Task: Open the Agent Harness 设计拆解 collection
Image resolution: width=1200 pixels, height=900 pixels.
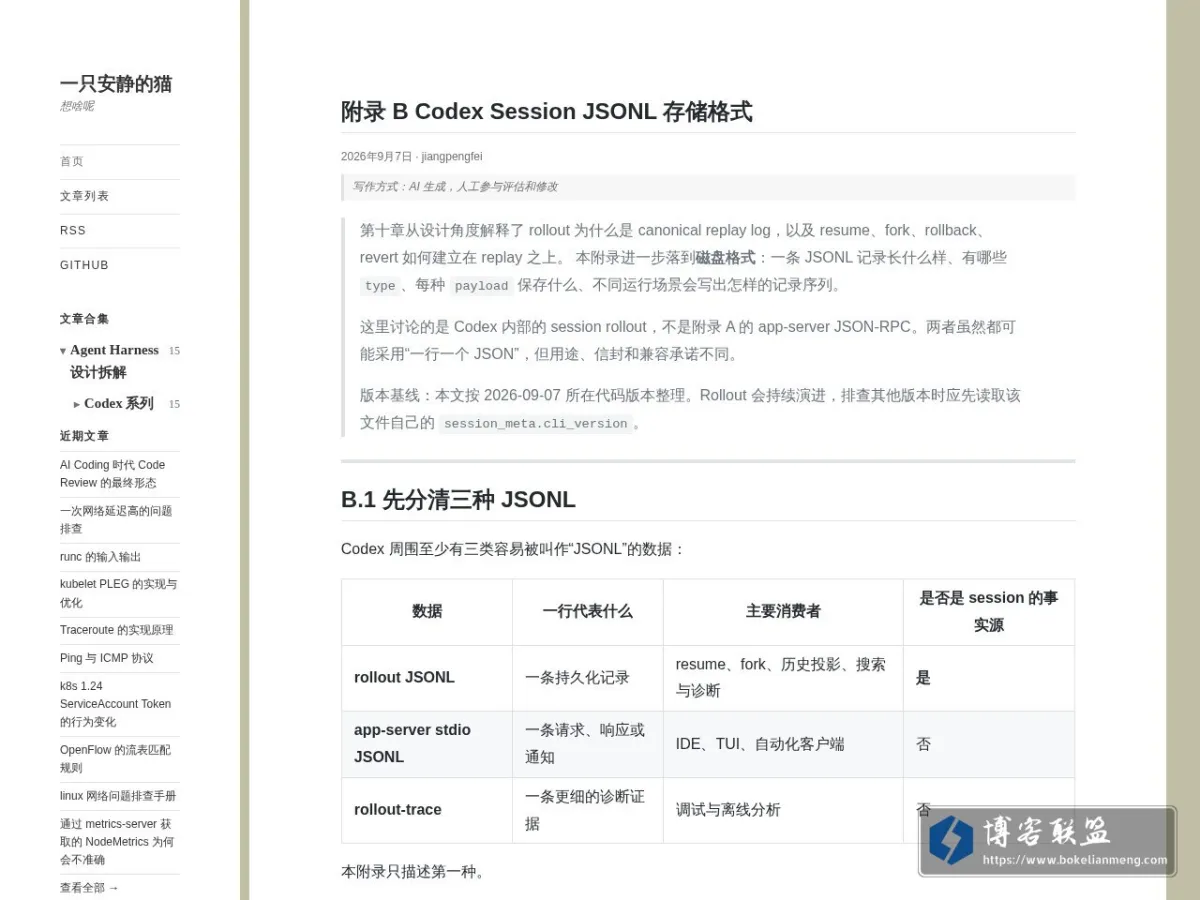Action: [114, 361]
